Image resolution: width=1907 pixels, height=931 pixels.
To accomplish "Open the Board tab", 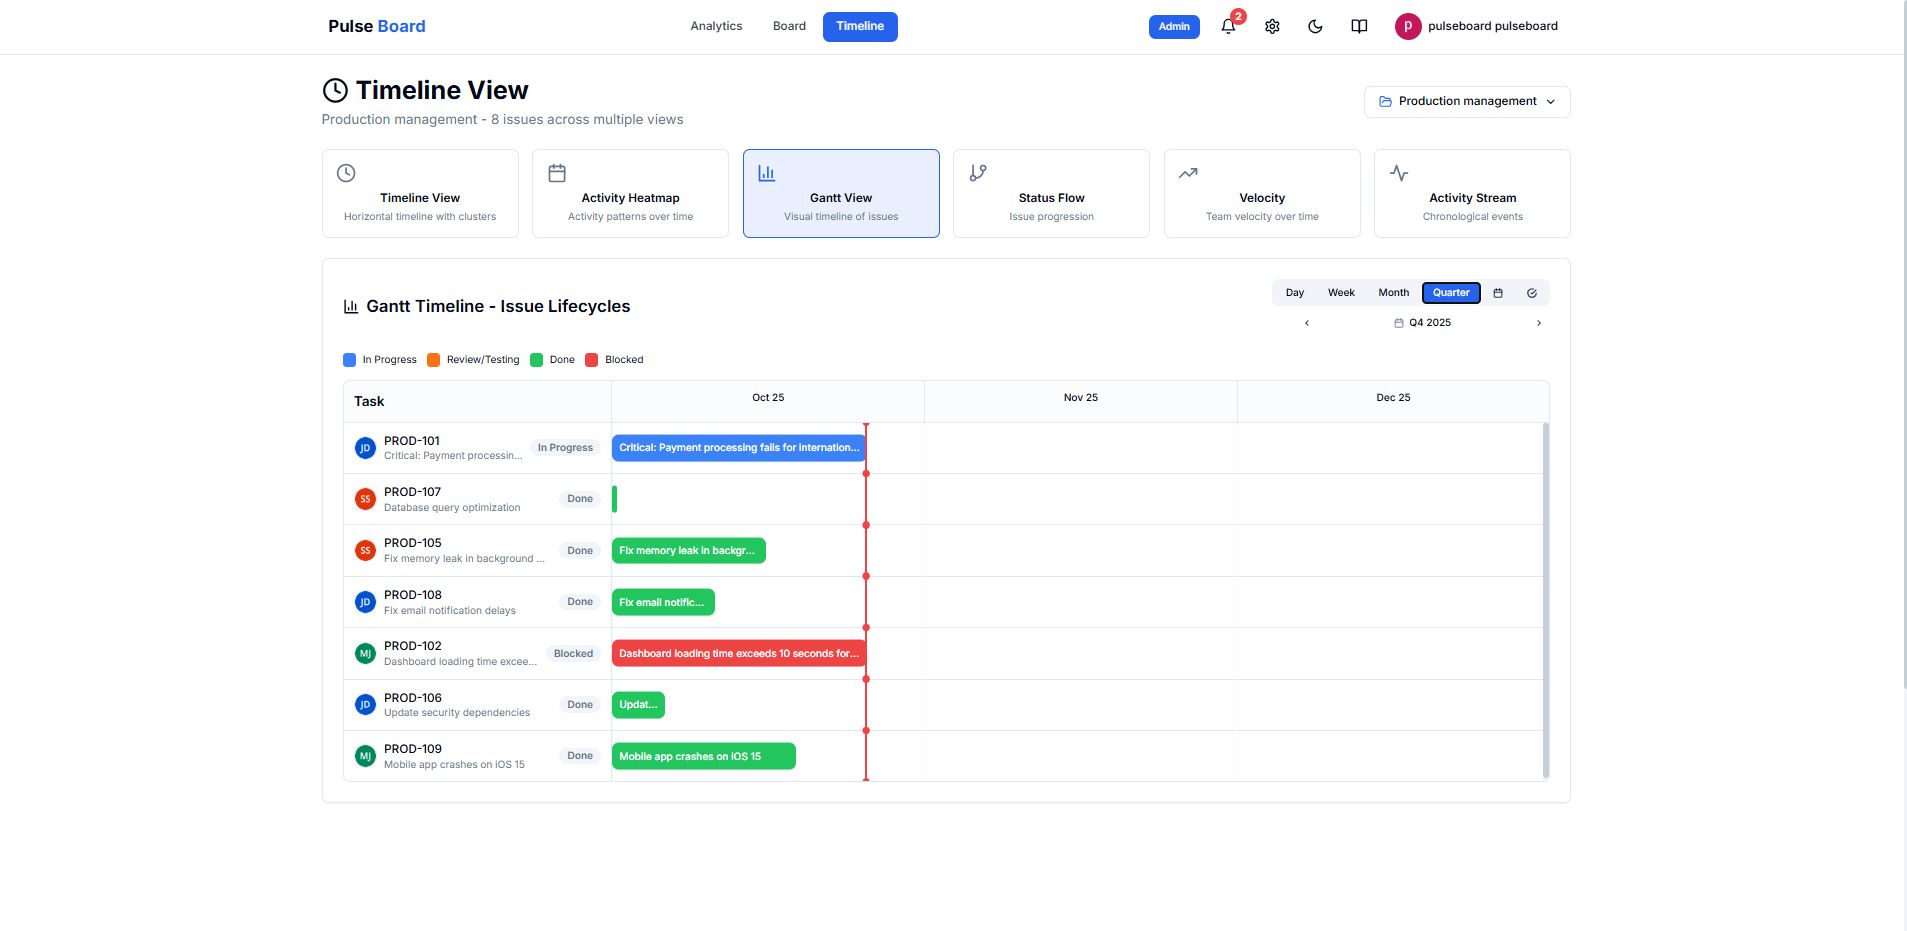I will point(789,27).
